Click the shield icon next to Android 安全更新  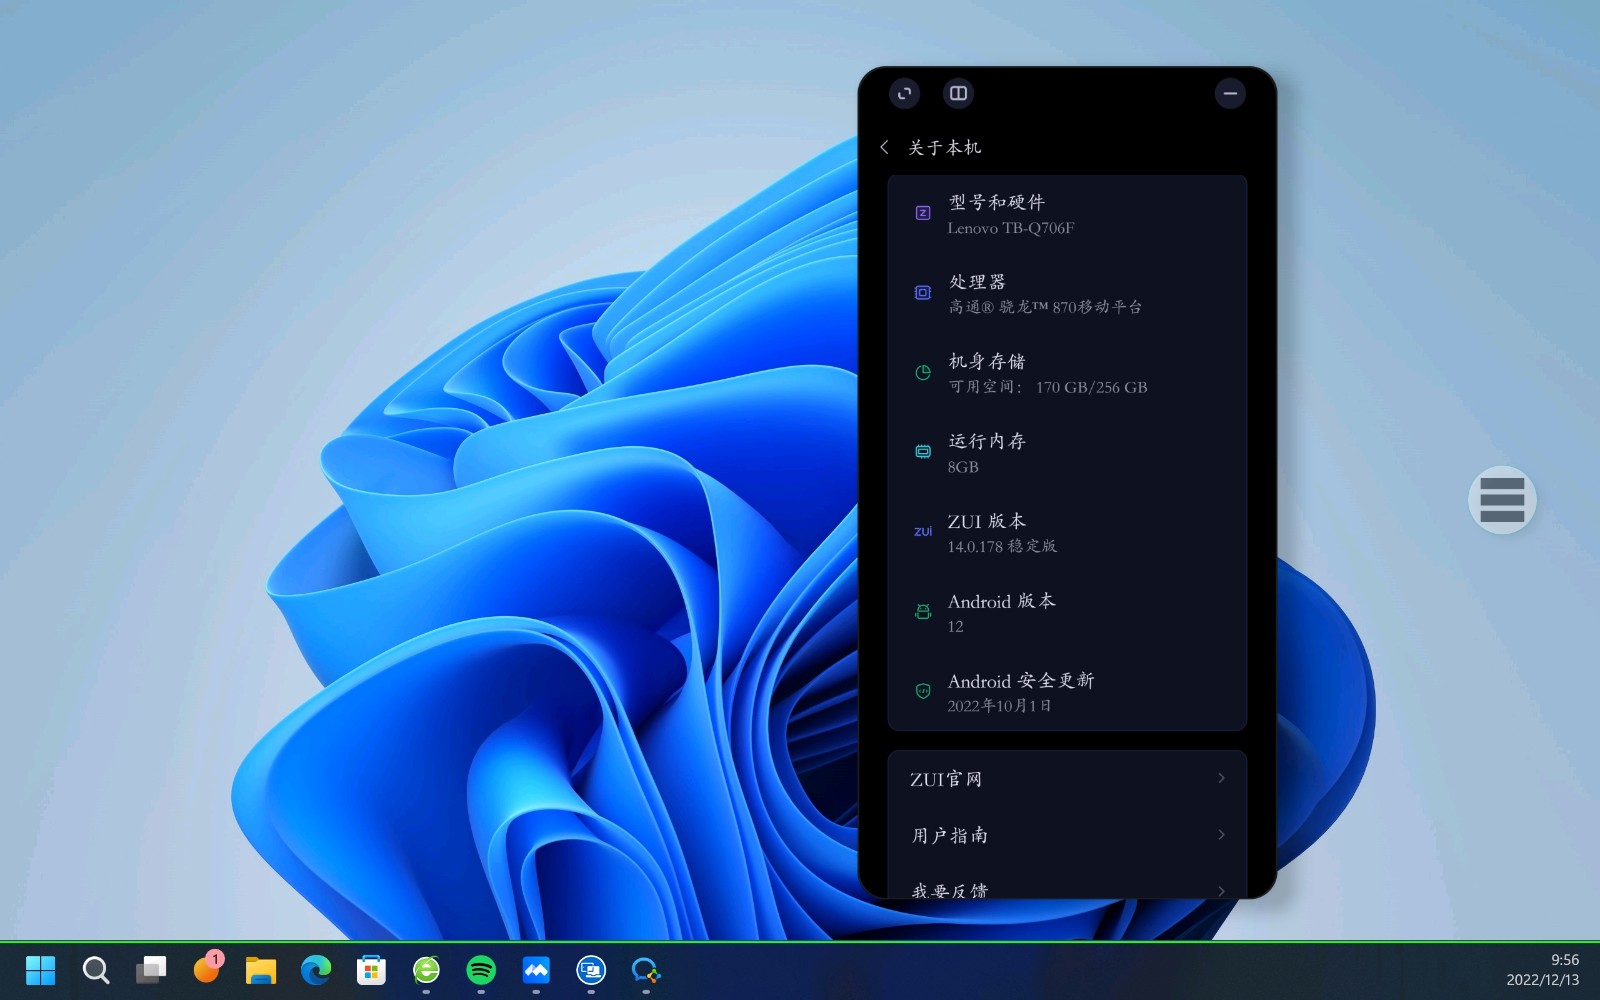923,691
